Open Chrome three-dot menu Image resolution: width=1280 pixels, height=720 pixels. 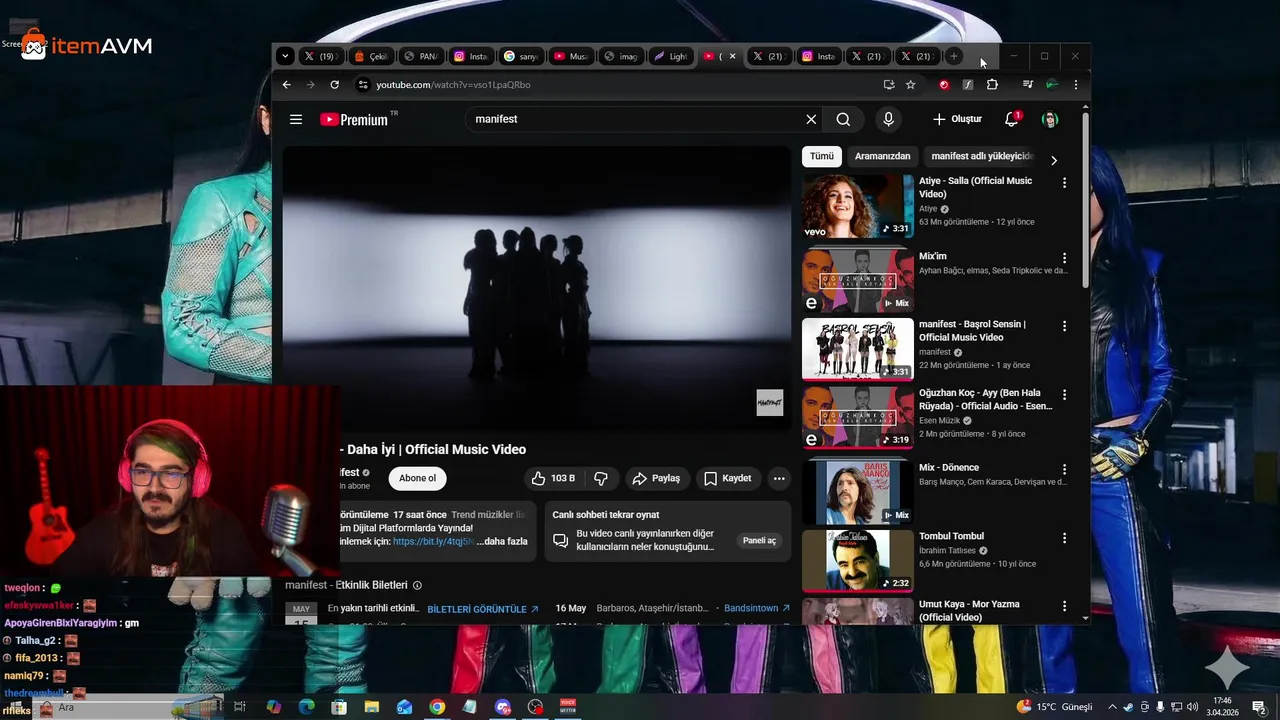click(1076, 85)
